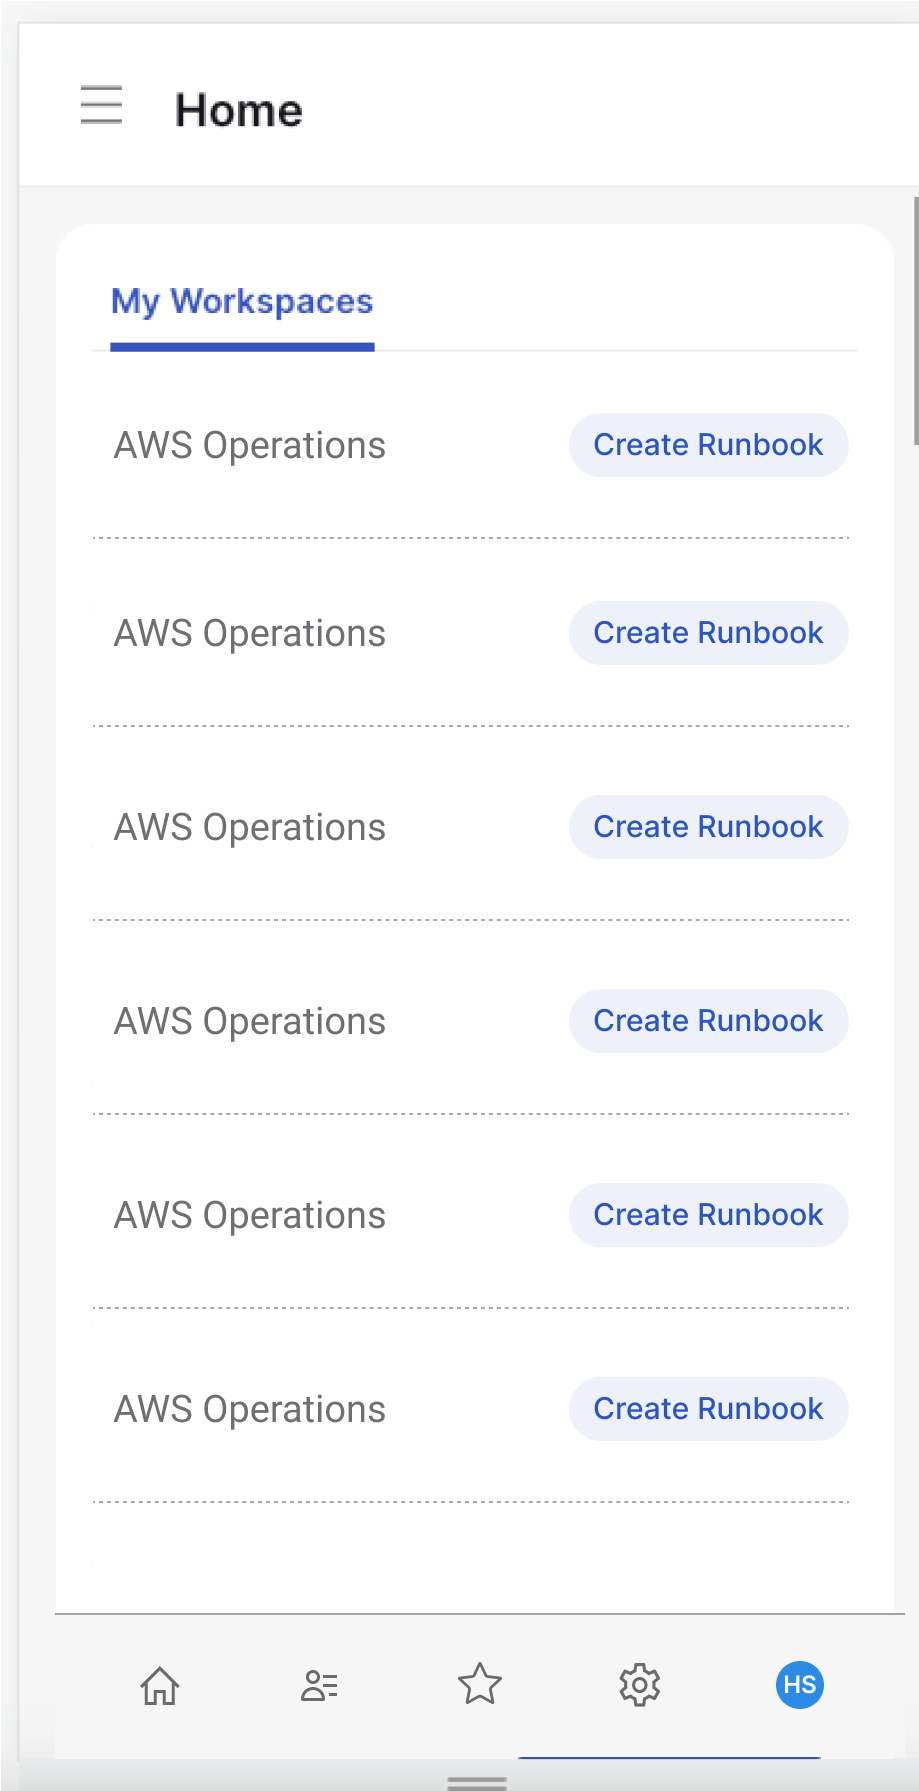This screenshot has width=919, height=1791.
Task: Open the fifth AWS Operations workspace
Action: pyautogui.click(x=250, y=1216)
